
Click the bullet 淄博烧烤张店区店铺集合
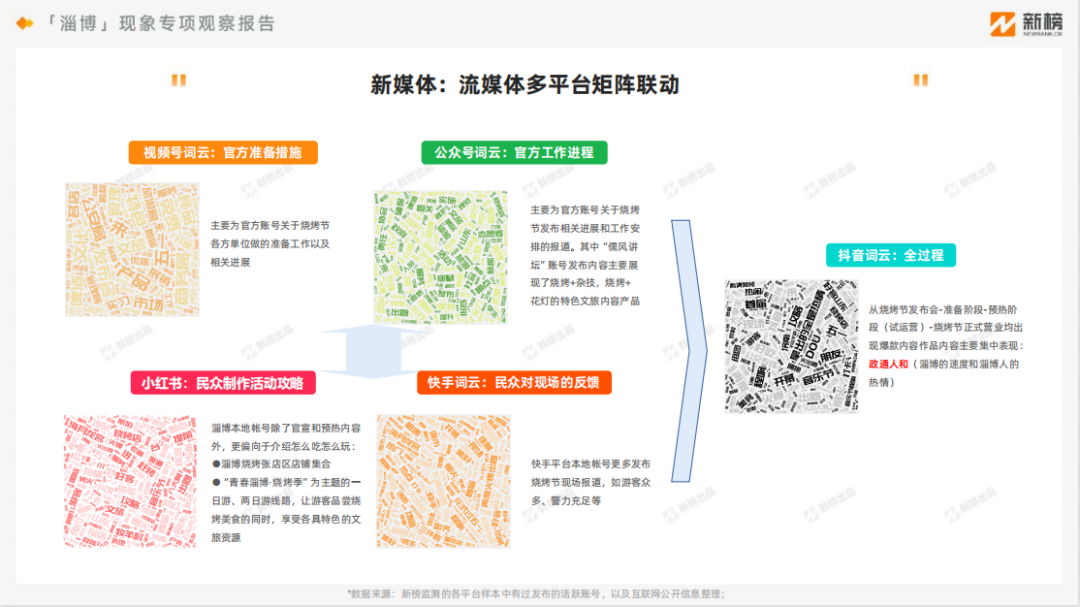pos(271,464)
